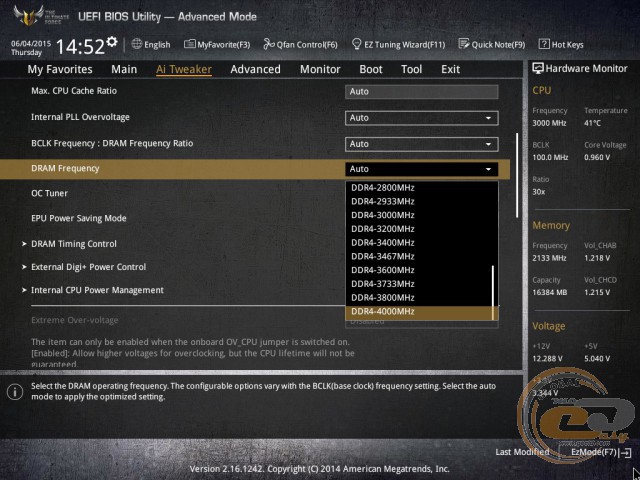Click the +5V 5.040 V reading
Screen dimensions: 640x480
[x=597, y=358]
